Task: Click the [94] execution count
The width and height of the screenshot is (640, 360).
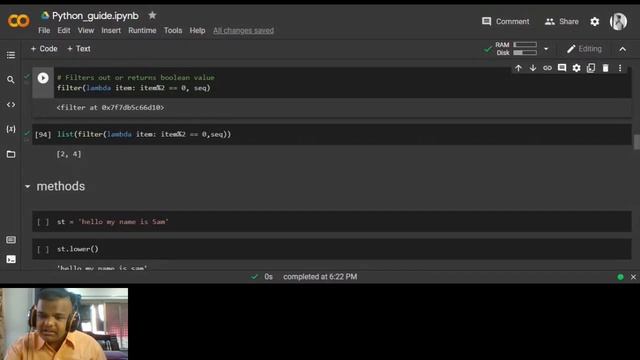Action: click(43, 134)
